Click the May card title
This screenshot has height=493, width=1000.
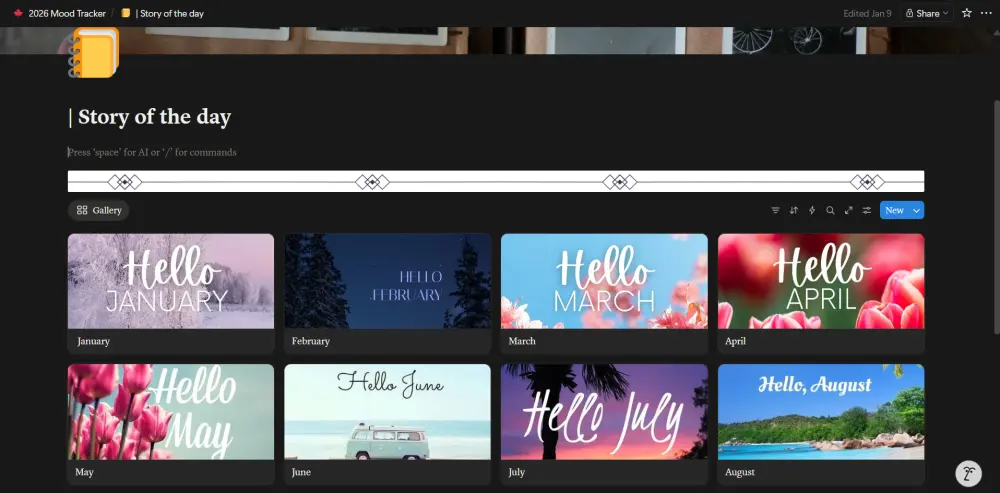tap(84, 473)
